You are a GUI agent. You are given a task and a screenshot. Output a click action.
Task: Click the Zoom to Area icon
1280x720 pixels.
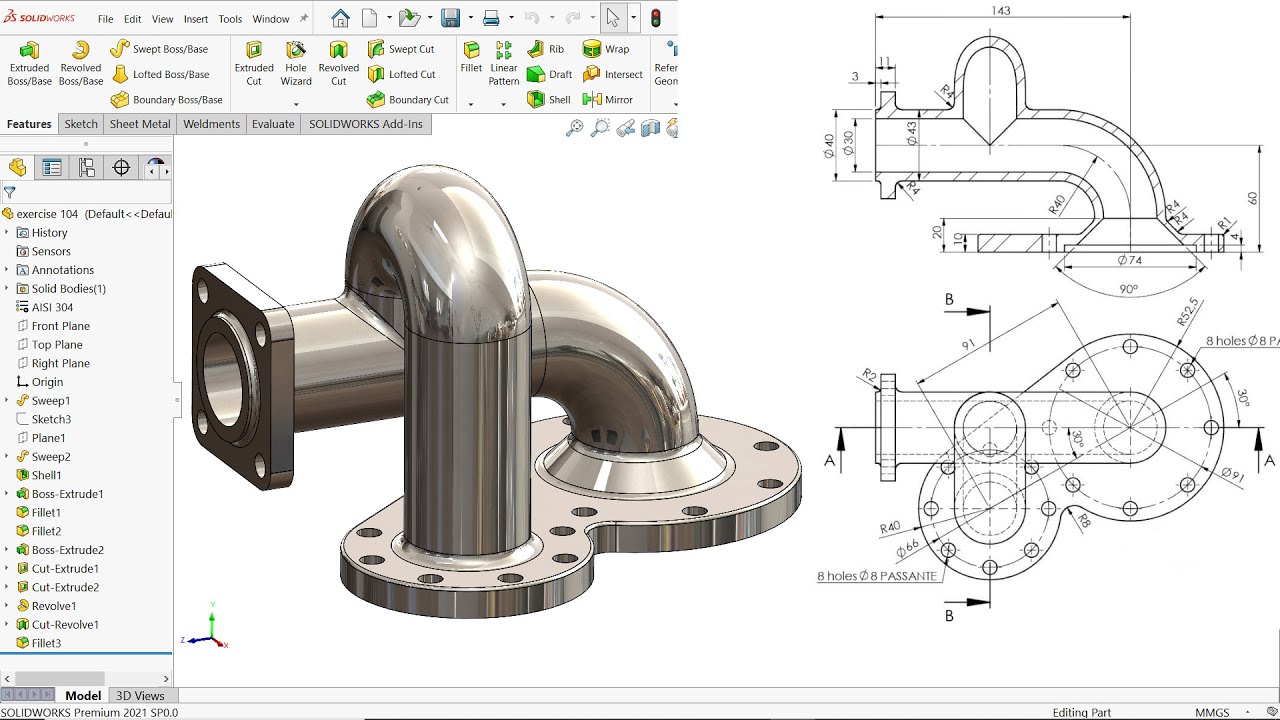pyautogui.click(x=600, y=128)
